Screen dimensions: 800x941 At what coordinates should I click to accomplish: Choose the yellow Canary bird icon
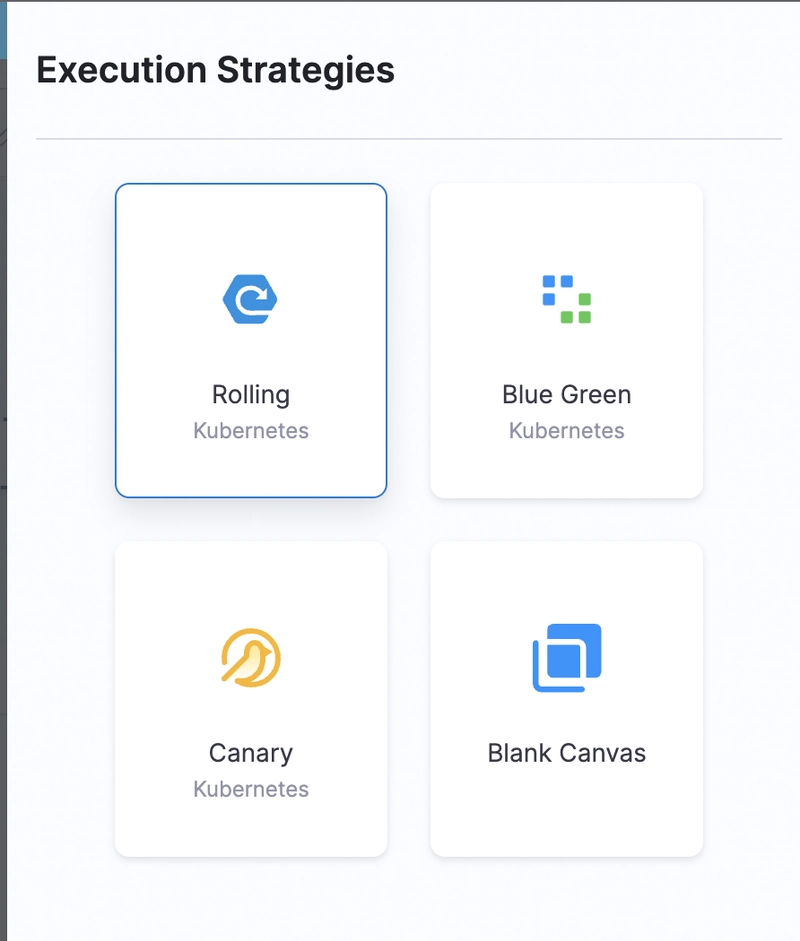(x=251, y=658)
